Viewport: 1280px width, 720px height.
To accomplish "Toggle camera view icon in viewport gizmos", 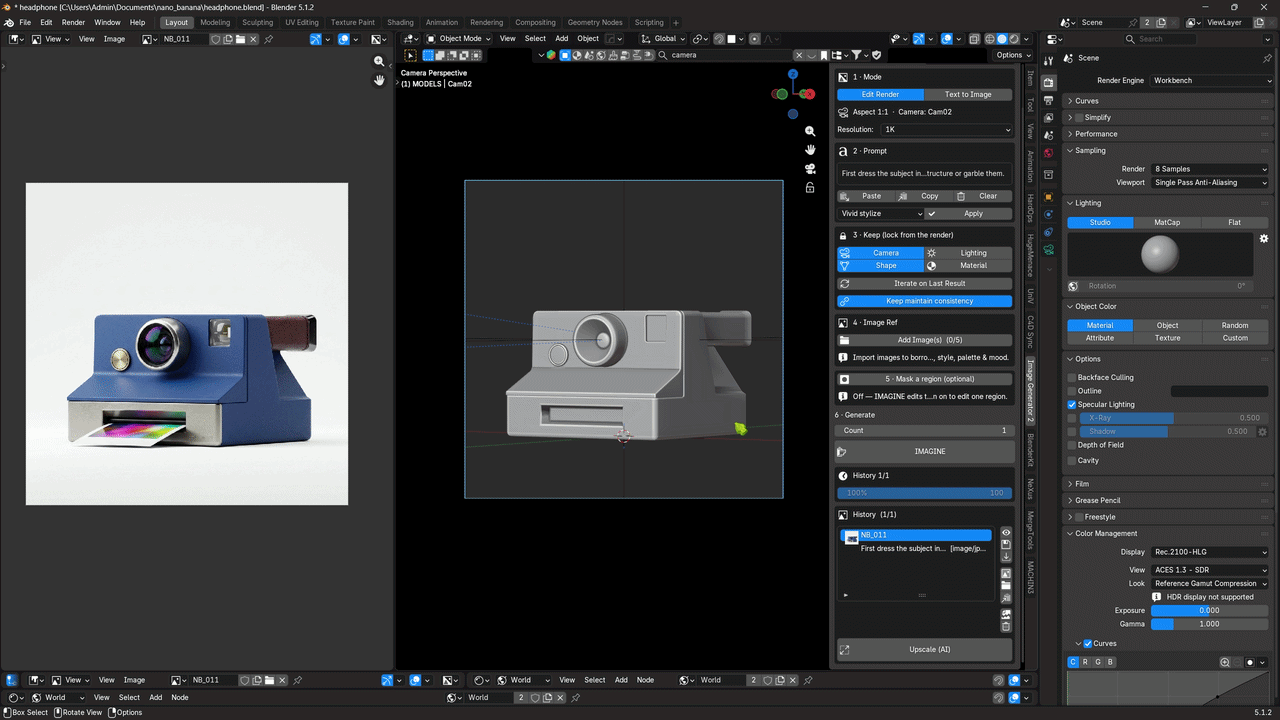I will [x=810, y=168].
